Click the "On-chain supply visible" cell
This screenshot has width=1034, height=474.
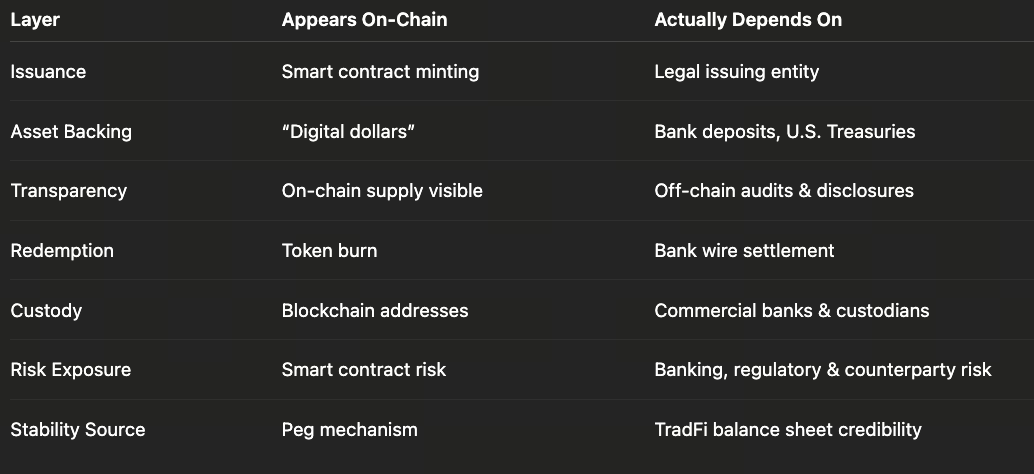pyautogui.click(x=382, y=191)
